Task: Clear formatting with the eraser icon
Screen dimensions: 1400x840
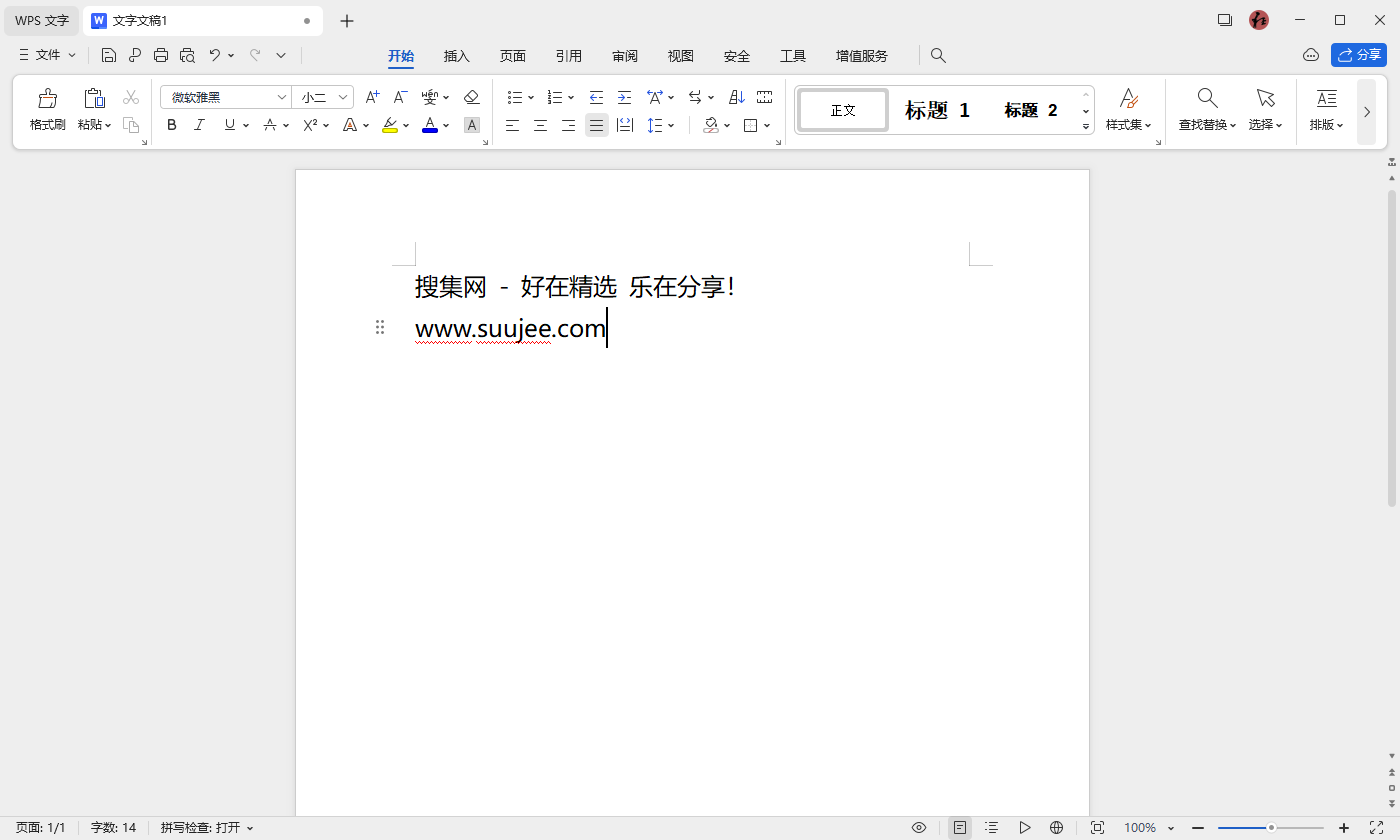Action: pos(472,97)
